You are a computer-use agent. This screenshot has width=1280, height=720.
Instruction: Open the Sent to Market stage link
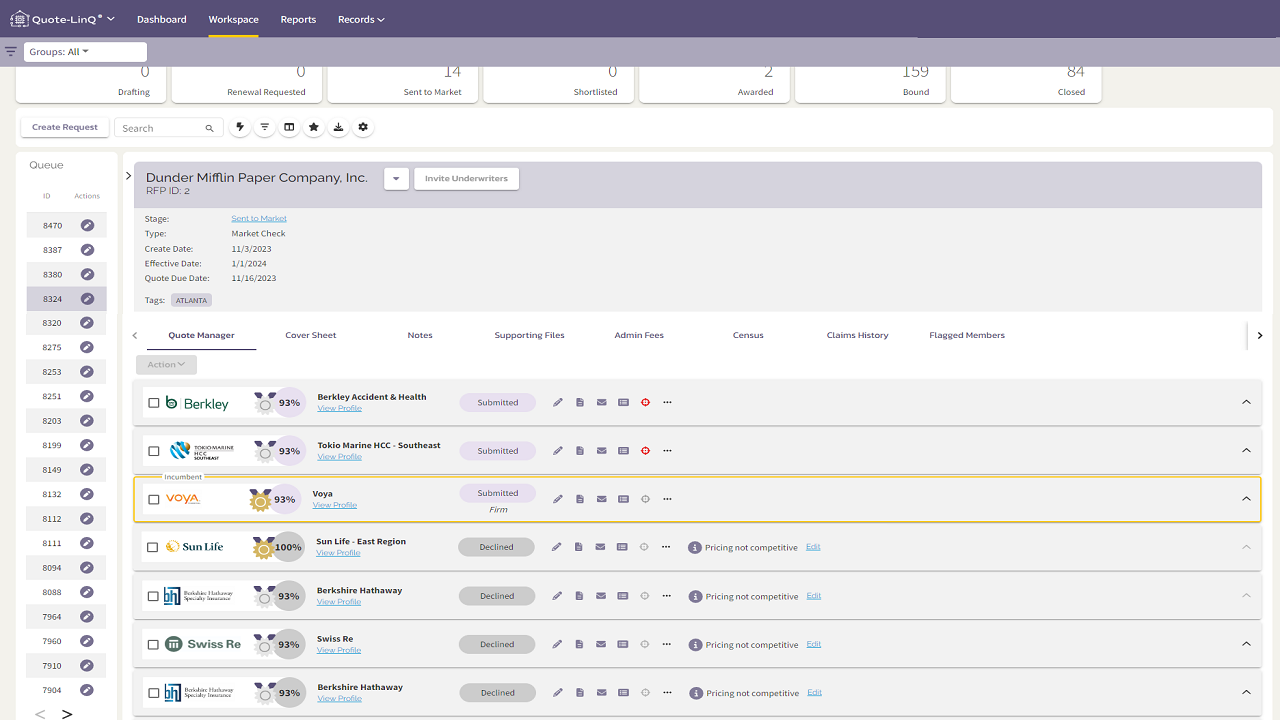click(259, 218)
